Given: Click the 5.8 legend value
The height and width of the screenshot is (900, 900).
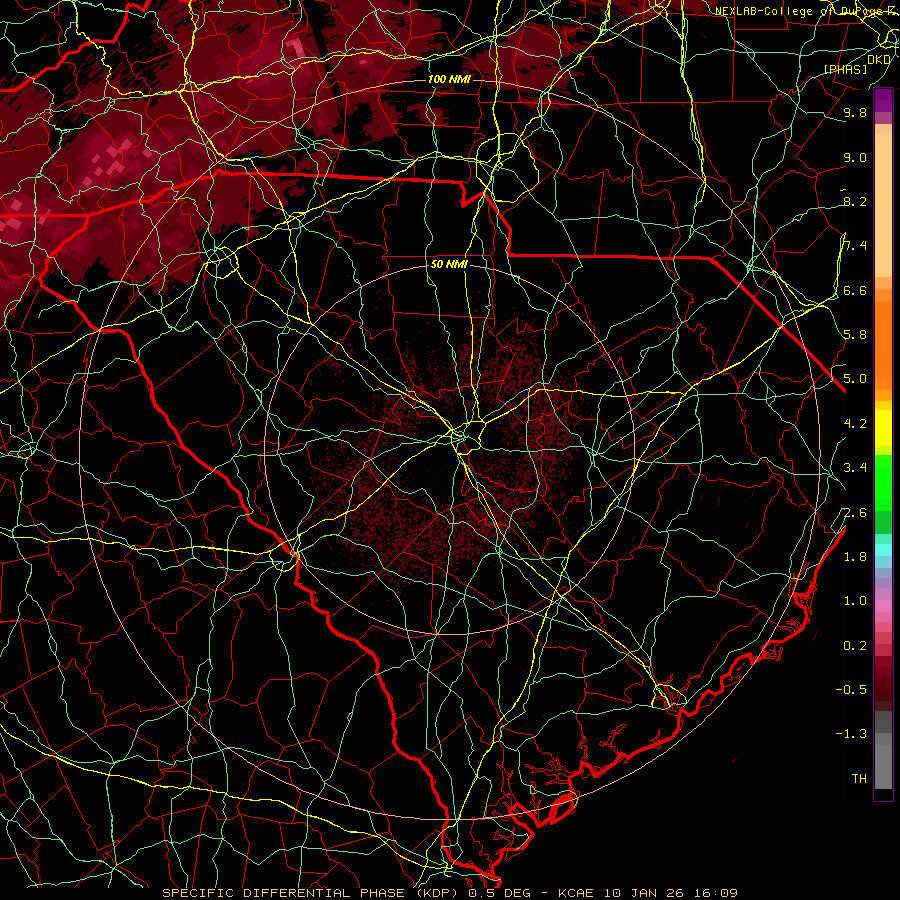Looking at the screenshot, I should coord(855,335).
